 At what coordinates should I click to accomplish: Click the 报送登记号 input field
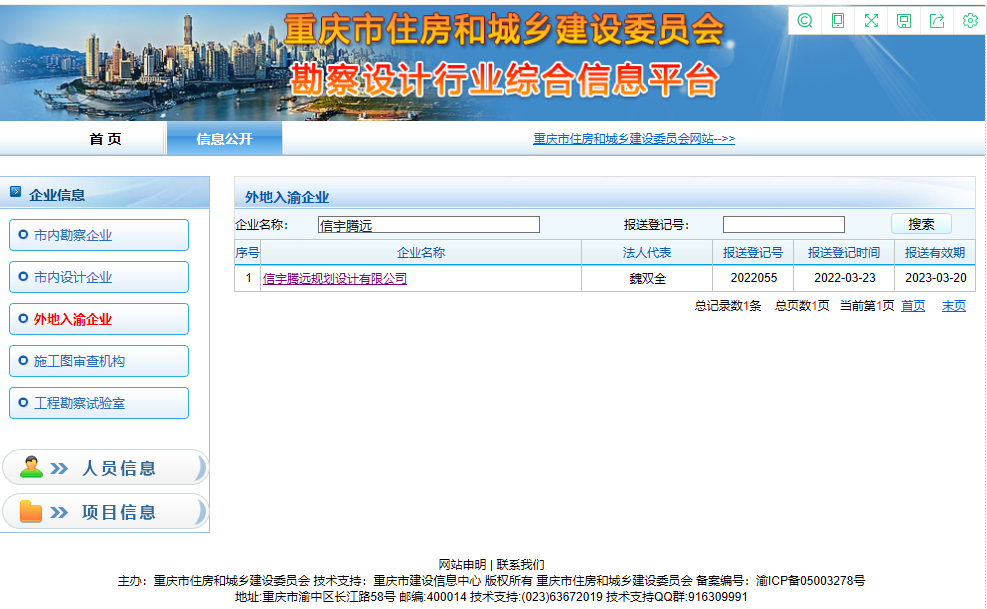tap(783, 223)
